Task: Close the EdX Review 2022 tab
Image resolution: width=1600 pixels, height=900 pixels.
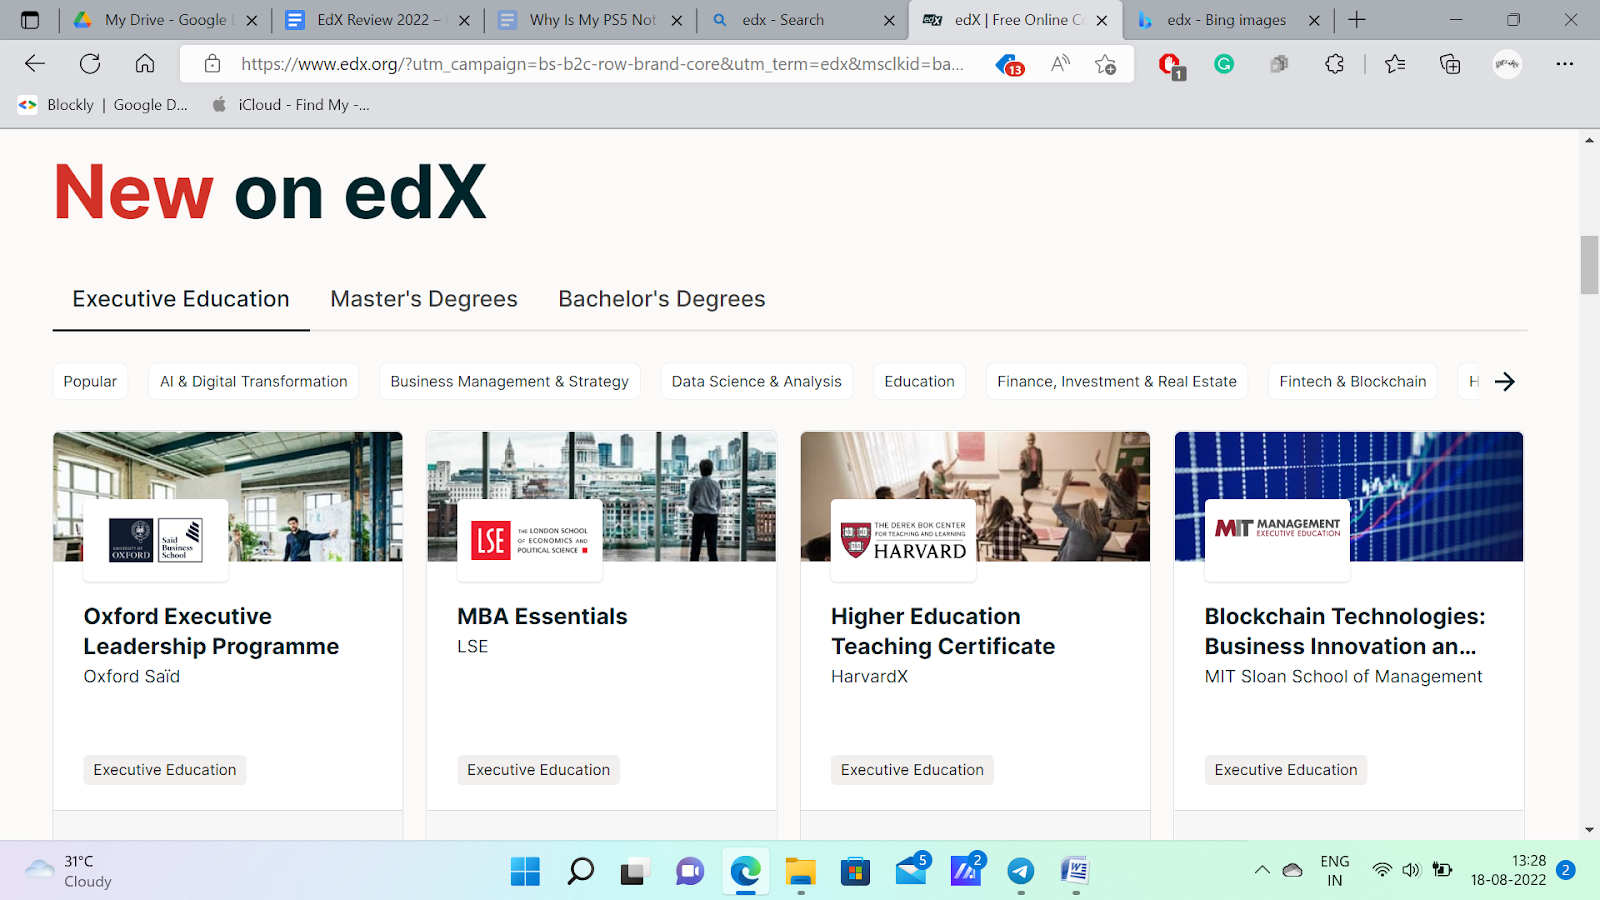Action: click(x=464, y=20)
